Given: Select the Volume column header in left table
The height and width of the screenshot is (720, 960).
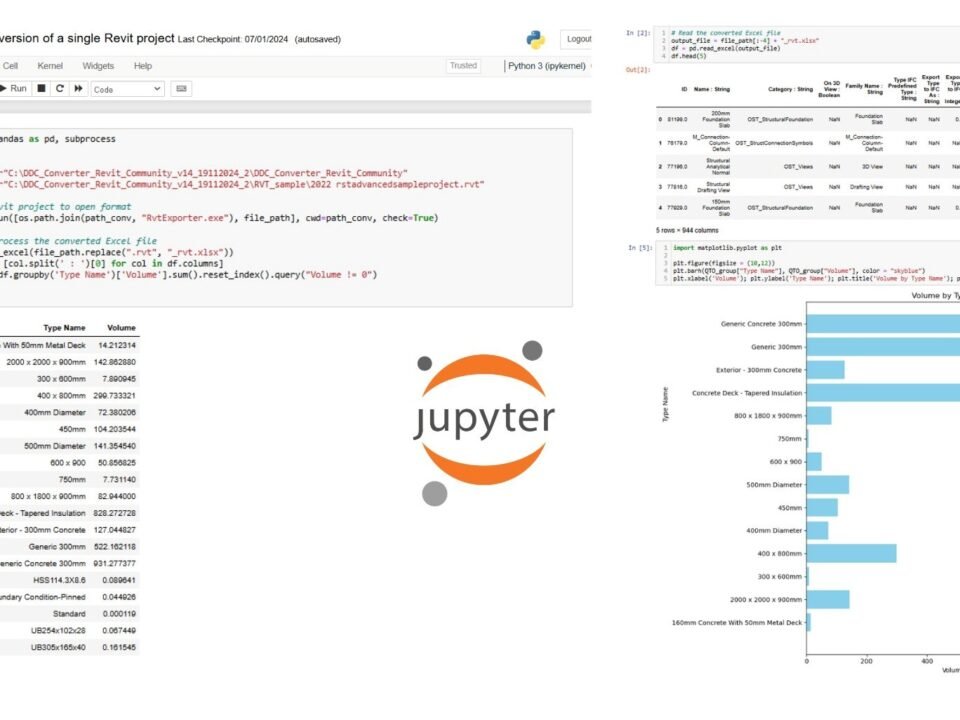Looking at the screenshot, I should click(121, 328).
